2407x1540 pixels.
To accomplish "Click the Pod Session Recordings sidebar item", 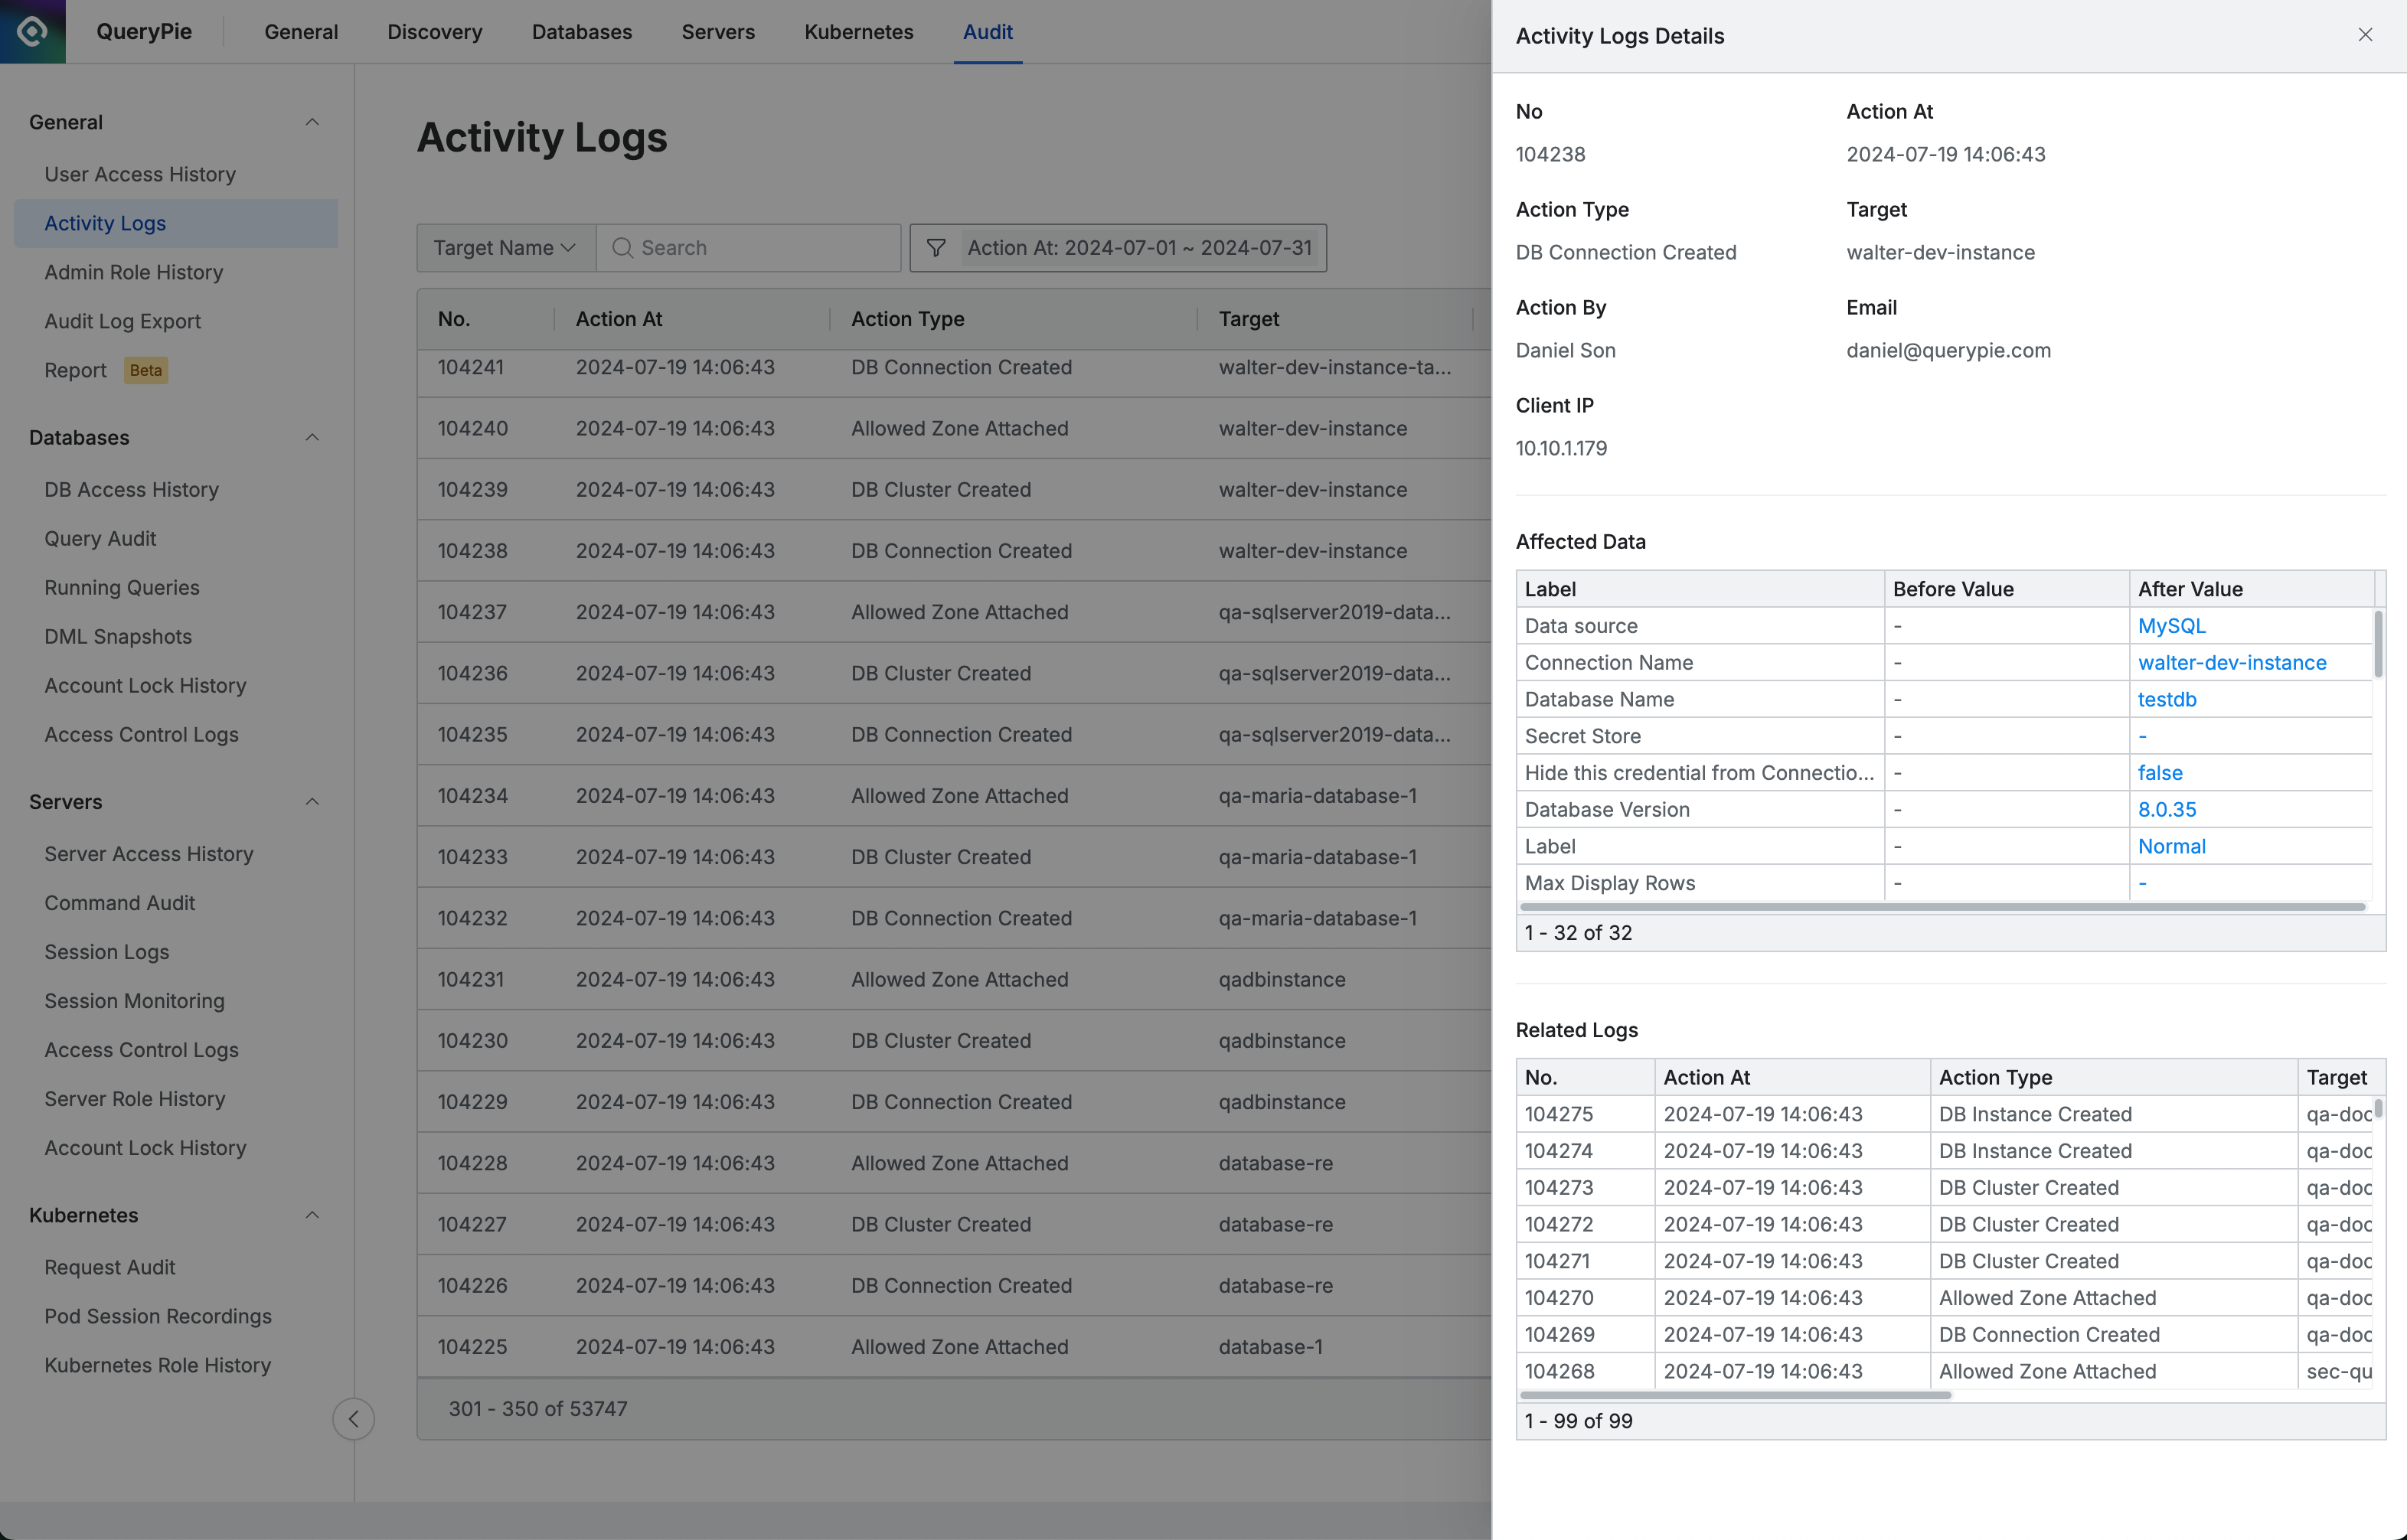I will pos(158,1313).
